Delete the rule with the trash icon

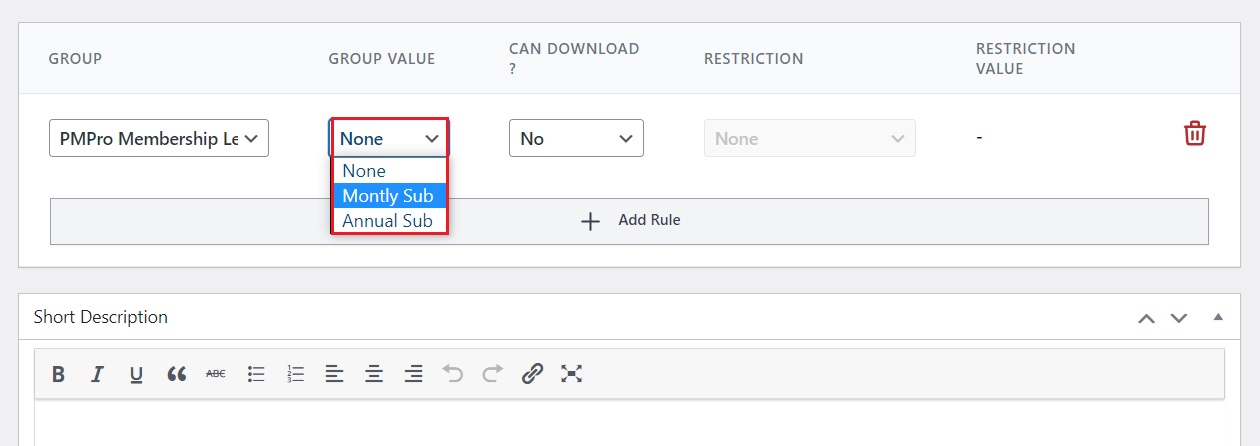point(1194,134)
